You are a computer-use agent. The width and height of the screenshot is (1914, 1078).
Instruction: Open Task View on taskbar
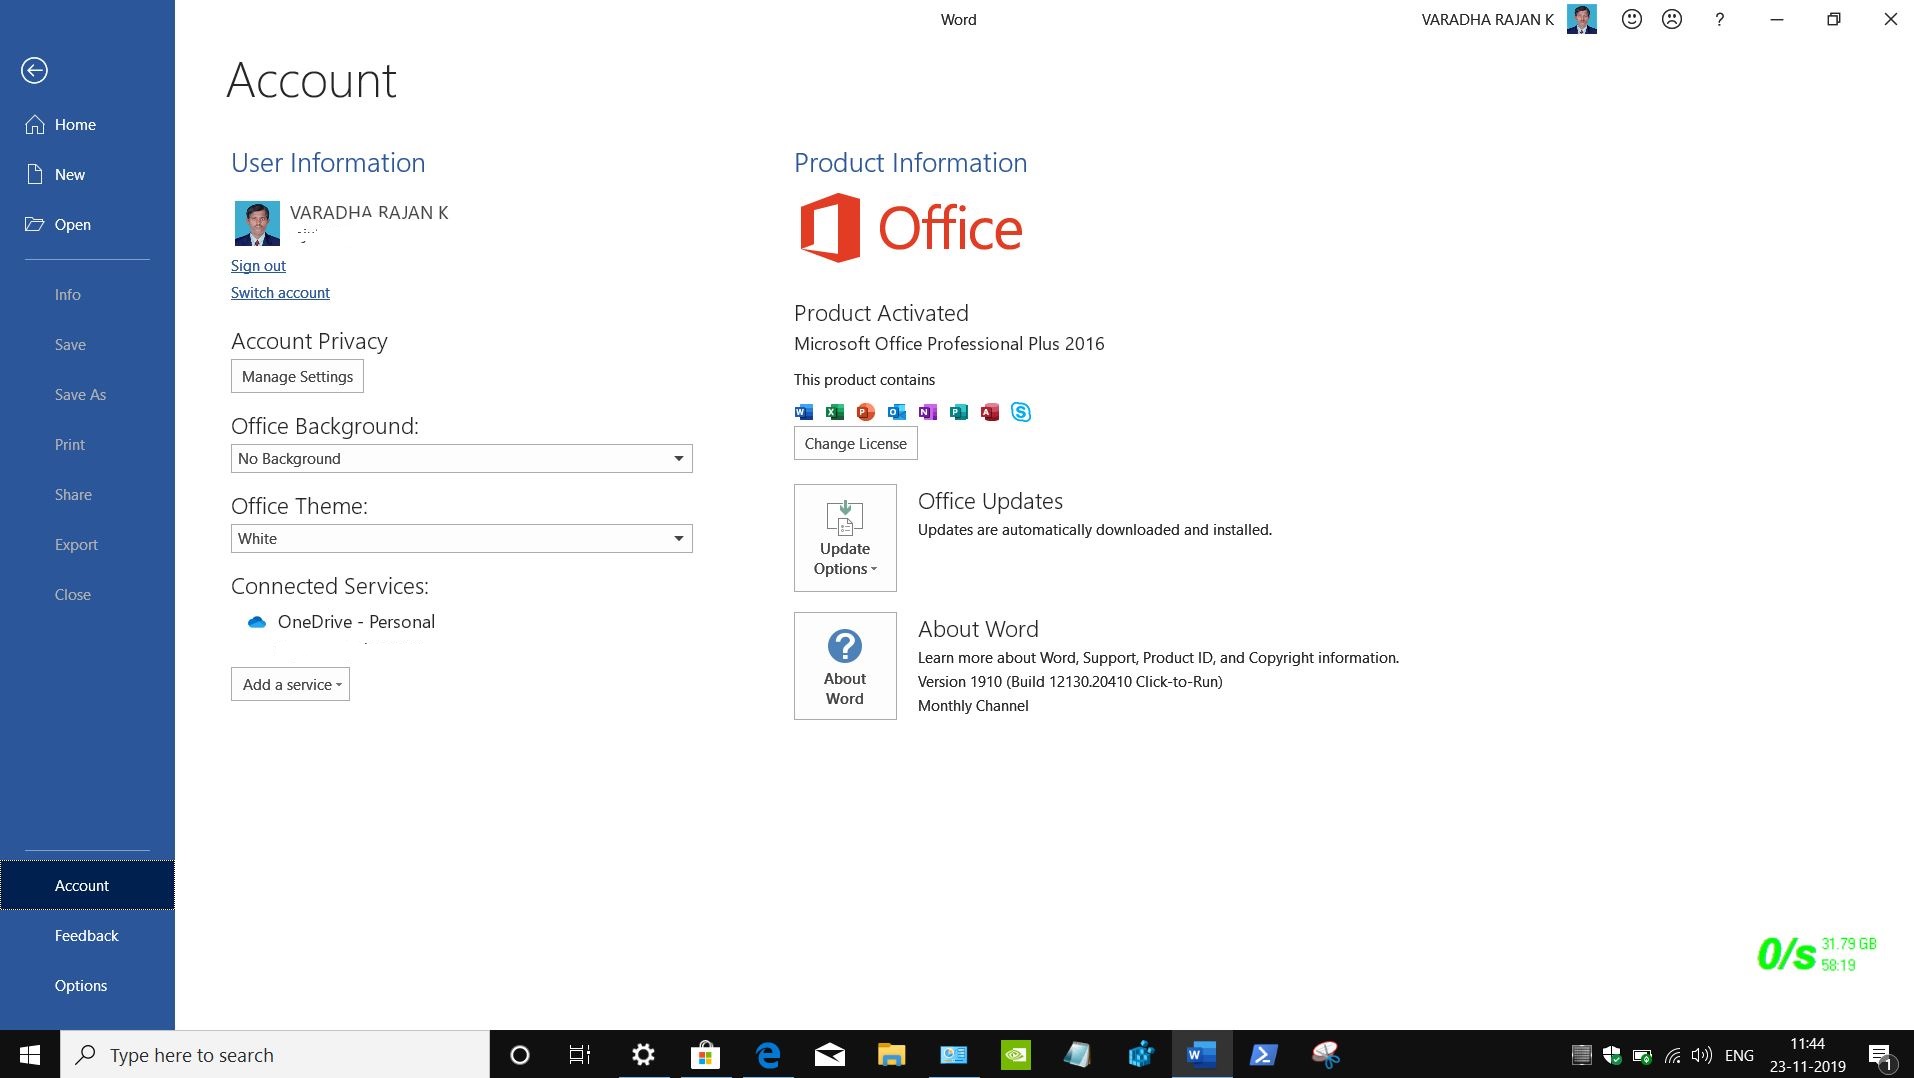[x=580, y=1055]
